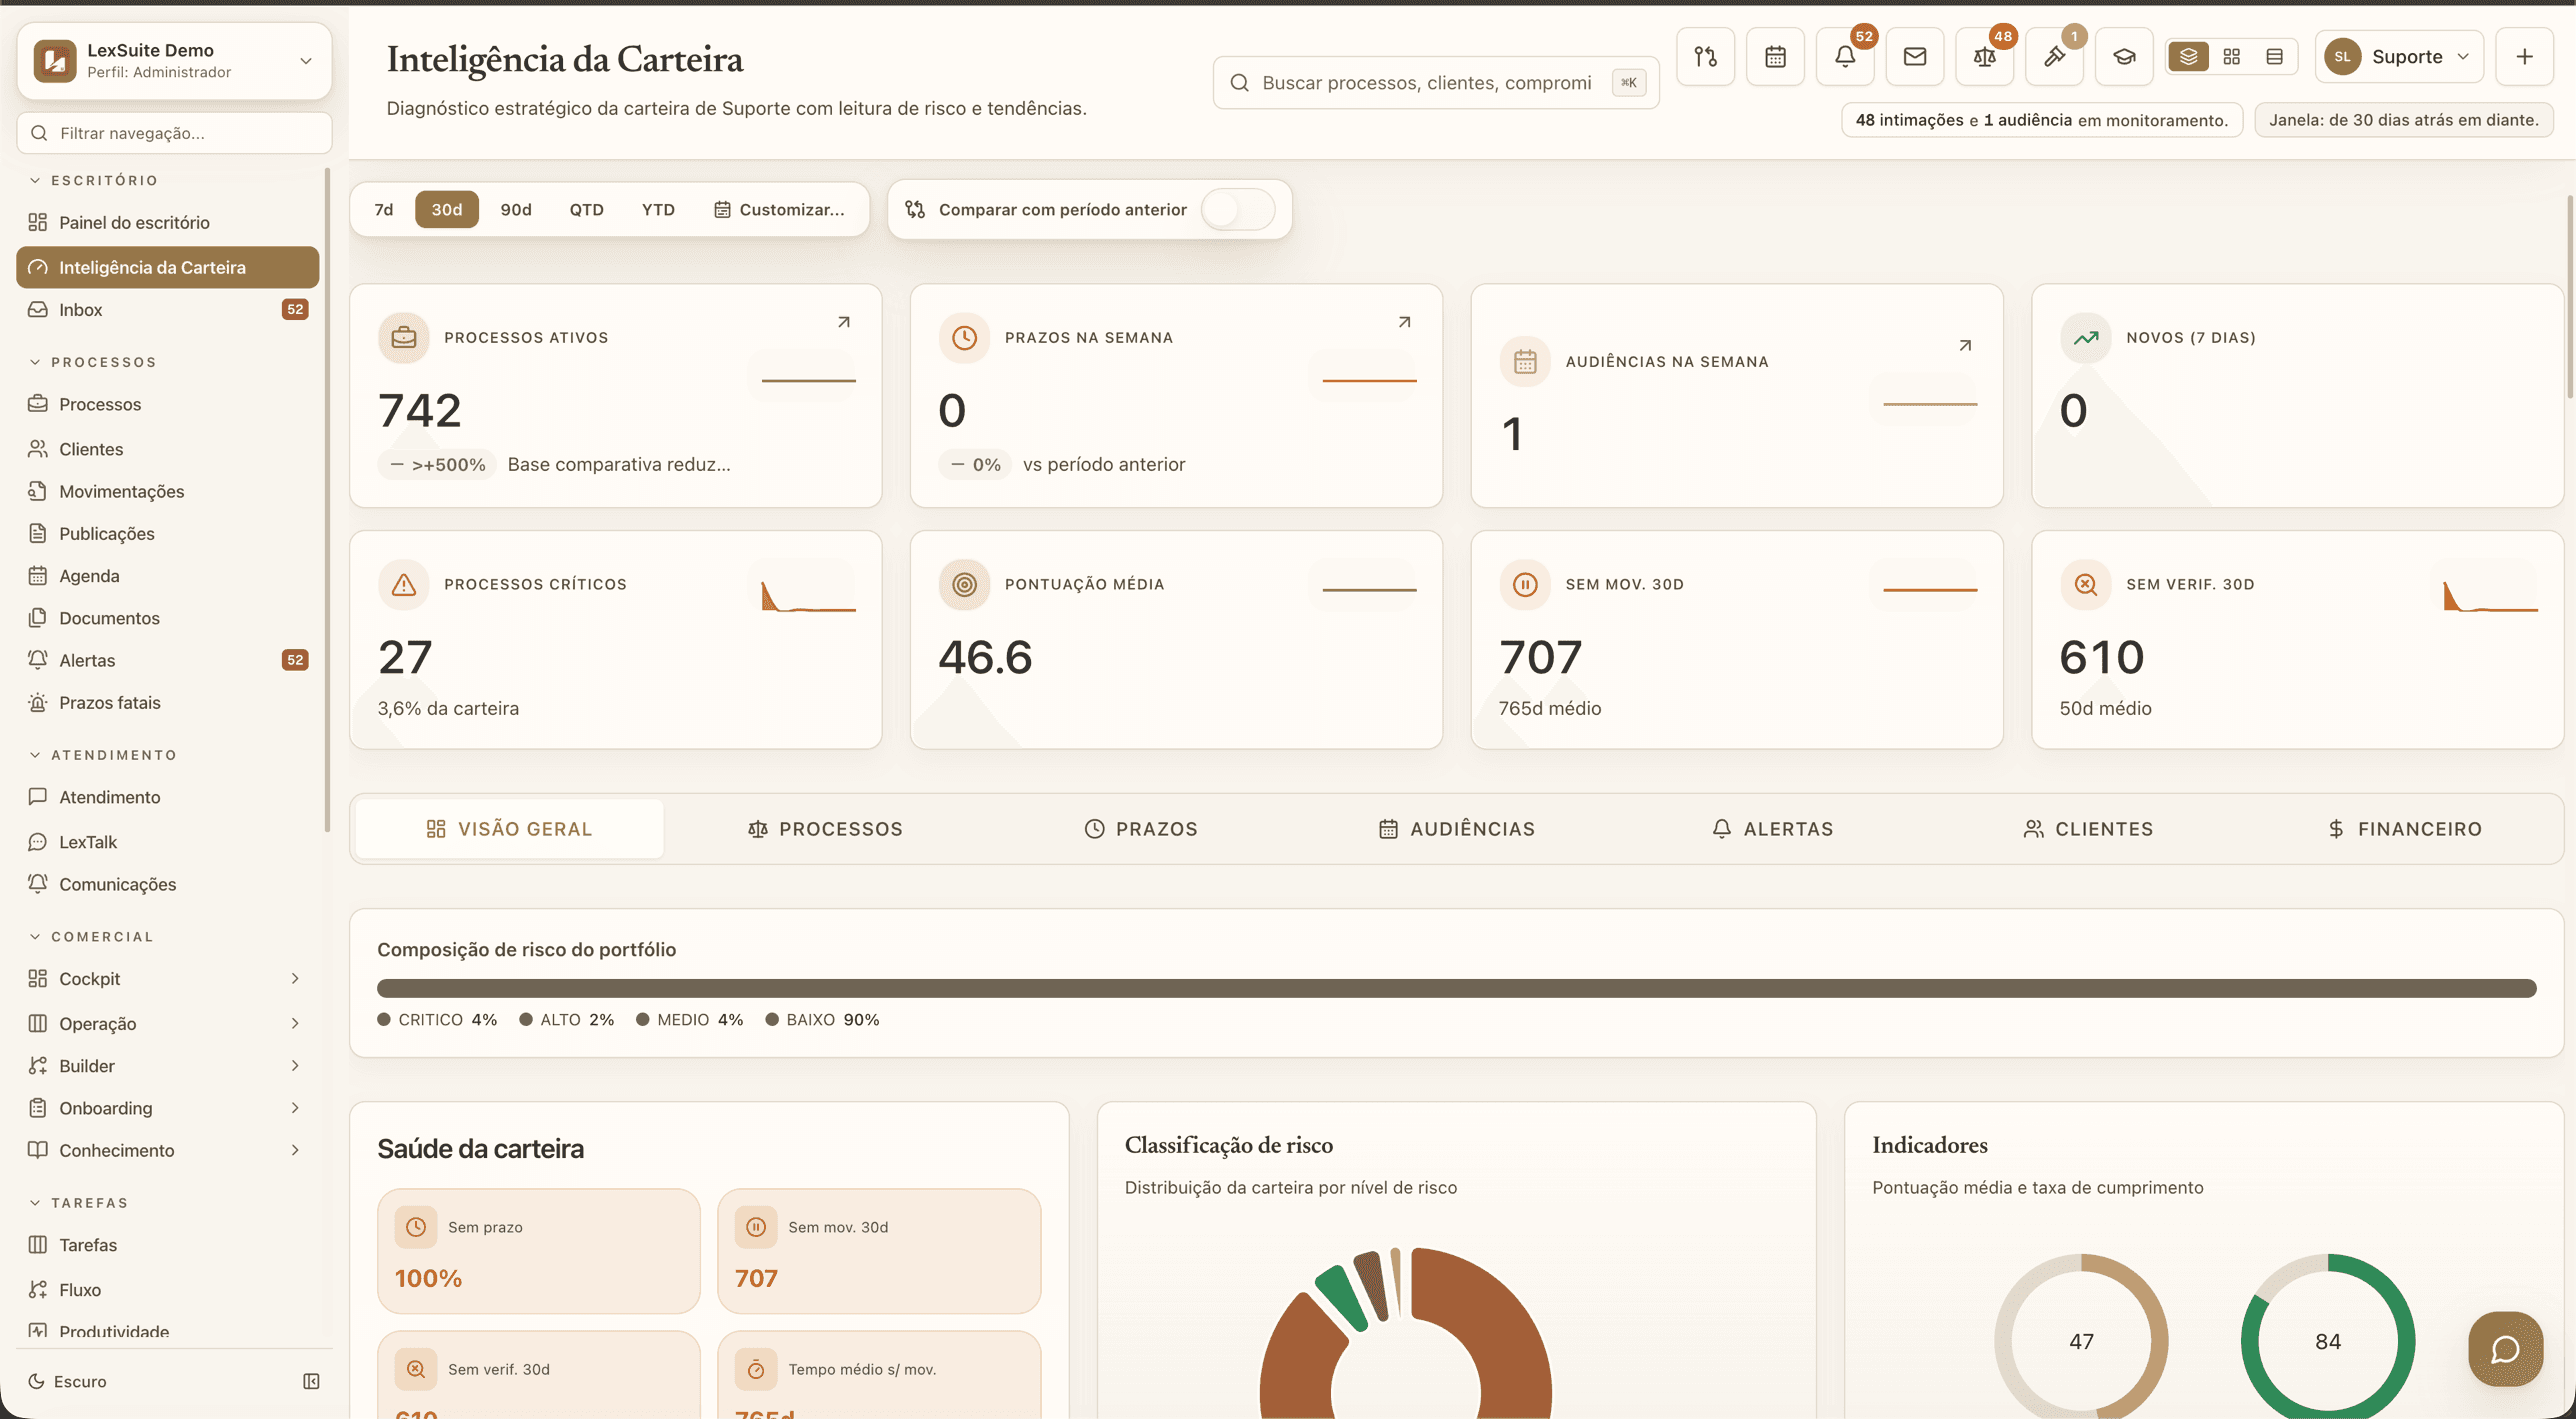Switch to AUDIÊNCIAS tab

coord(1456,829)
